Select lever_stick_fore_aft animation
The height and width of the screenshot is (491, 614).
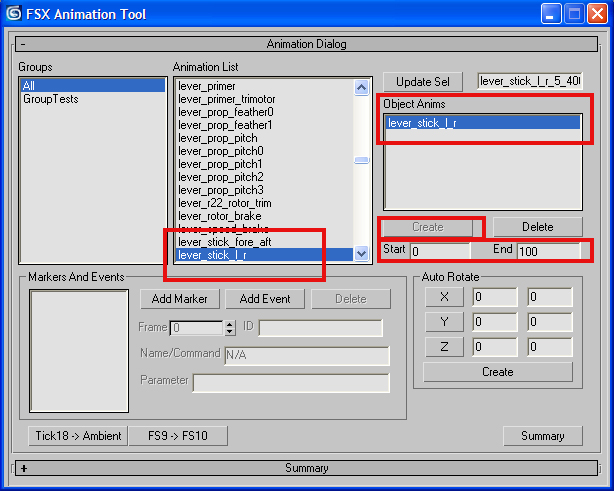[x=264, y=242]
